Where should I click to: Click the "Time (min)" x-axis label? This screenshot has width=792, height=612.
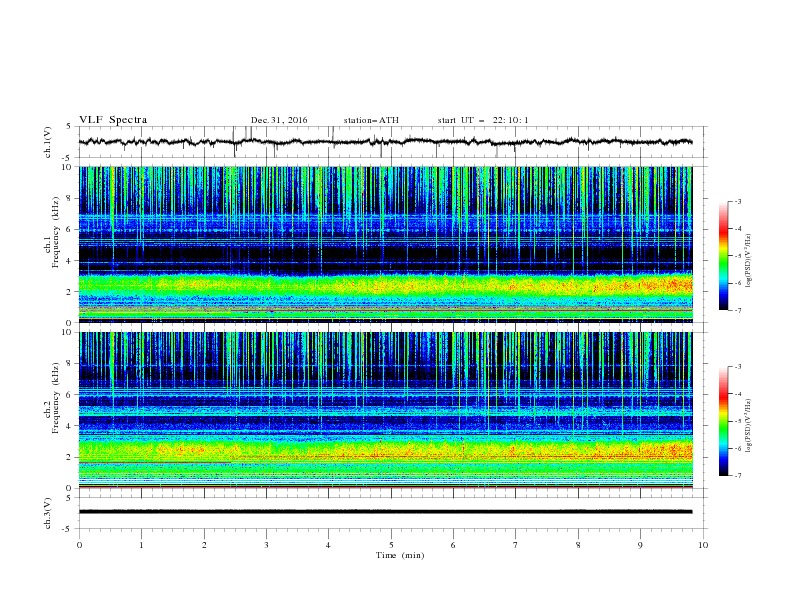(x=400, y=555)
